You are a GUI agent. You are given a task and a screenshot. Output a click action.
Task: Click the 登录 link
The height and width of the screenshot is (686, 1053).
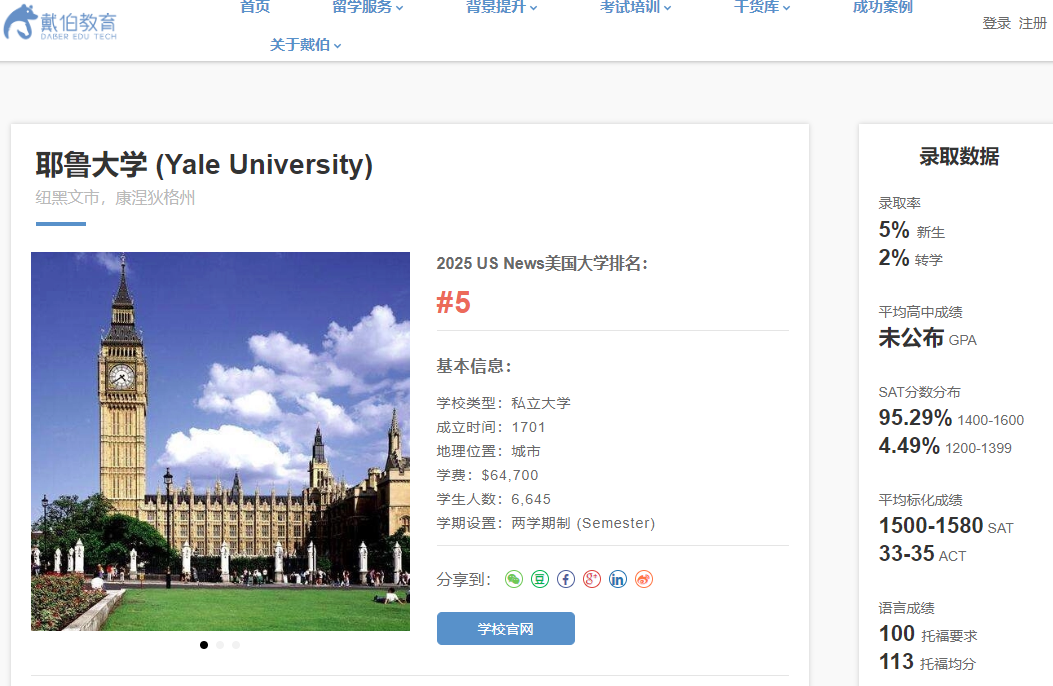[996, 23]
